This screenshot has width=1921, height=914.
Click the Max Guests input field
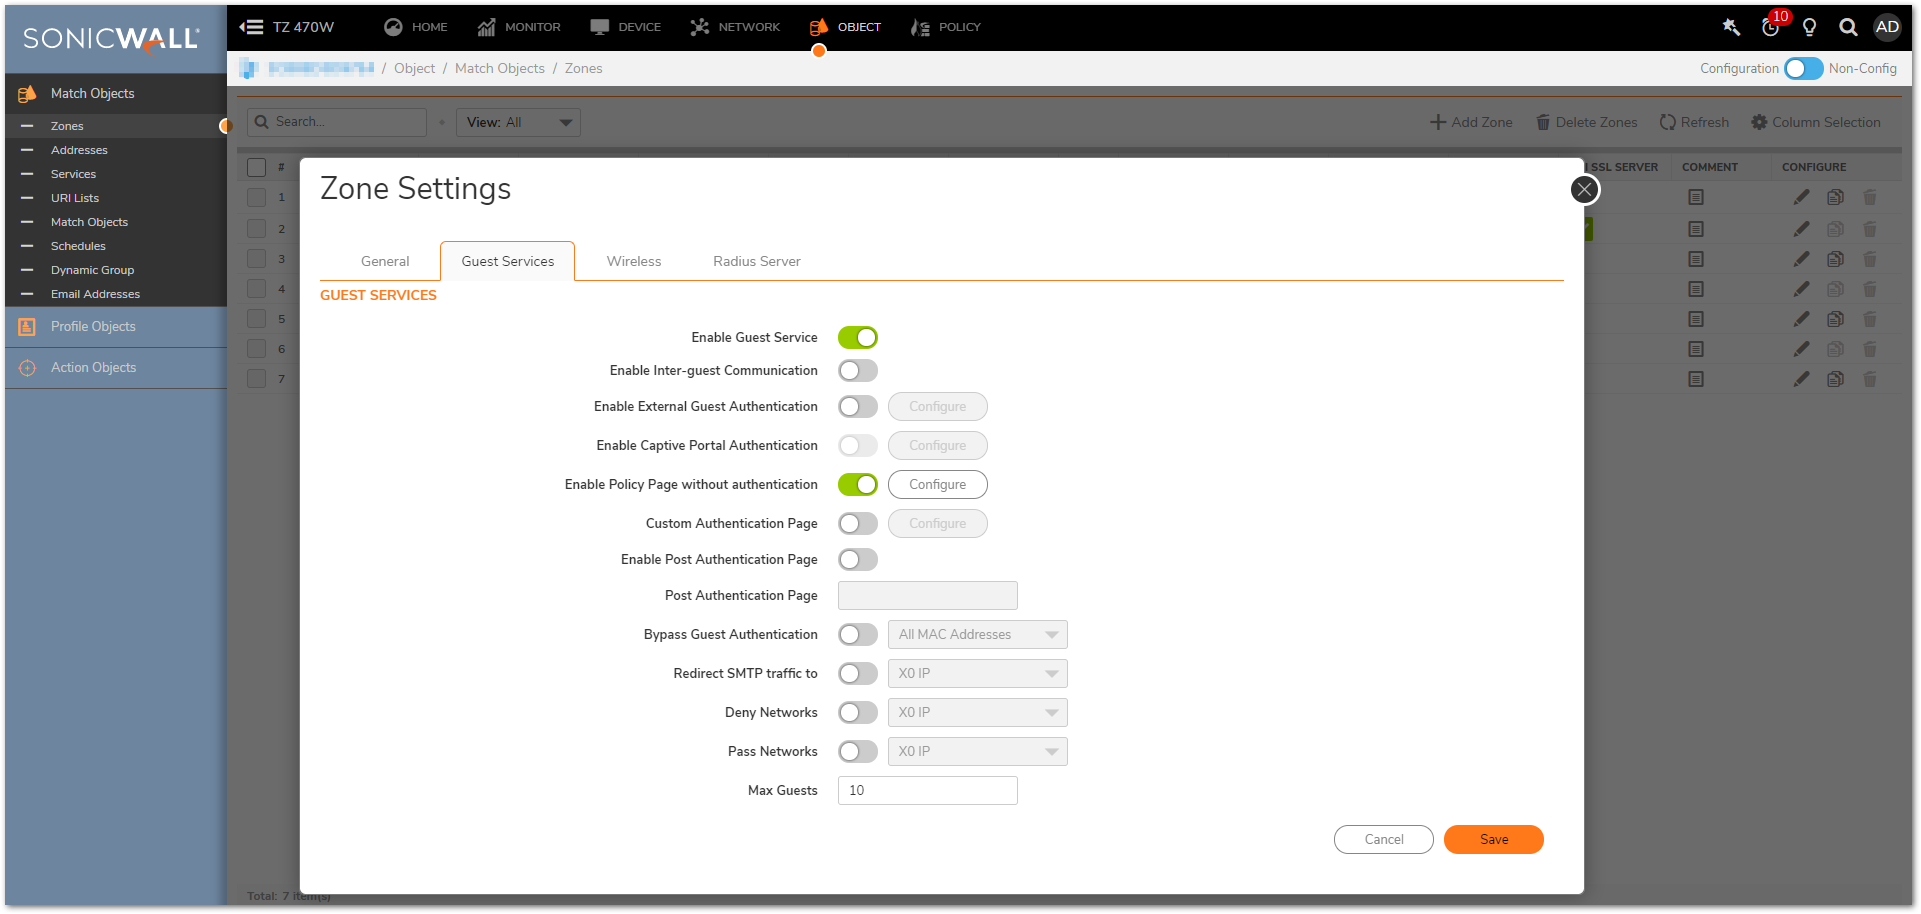tap(927, 791)
